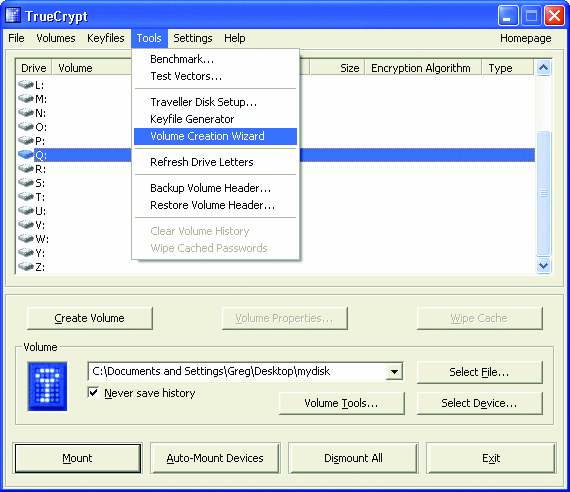Open the volume path dropdown arrow
Image resolution: width=570 pixels, height=492 pixels.
click(394, 372)
